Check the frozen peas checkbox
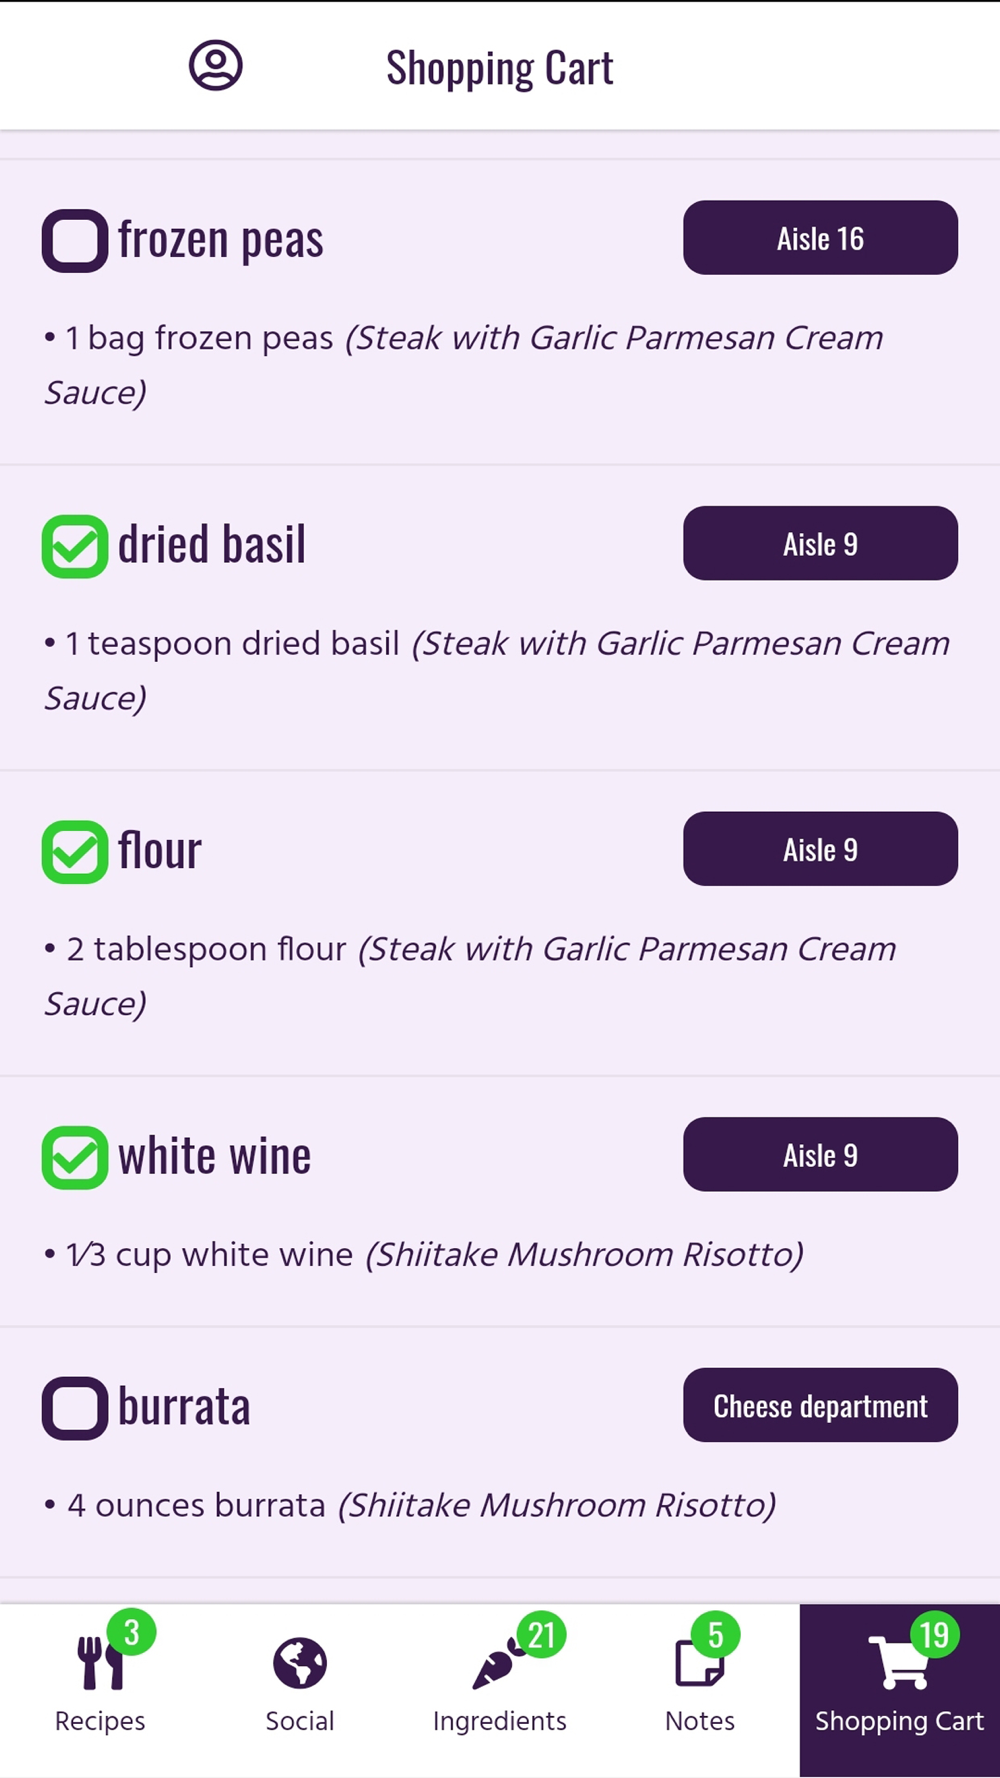 tap(75, 241)
